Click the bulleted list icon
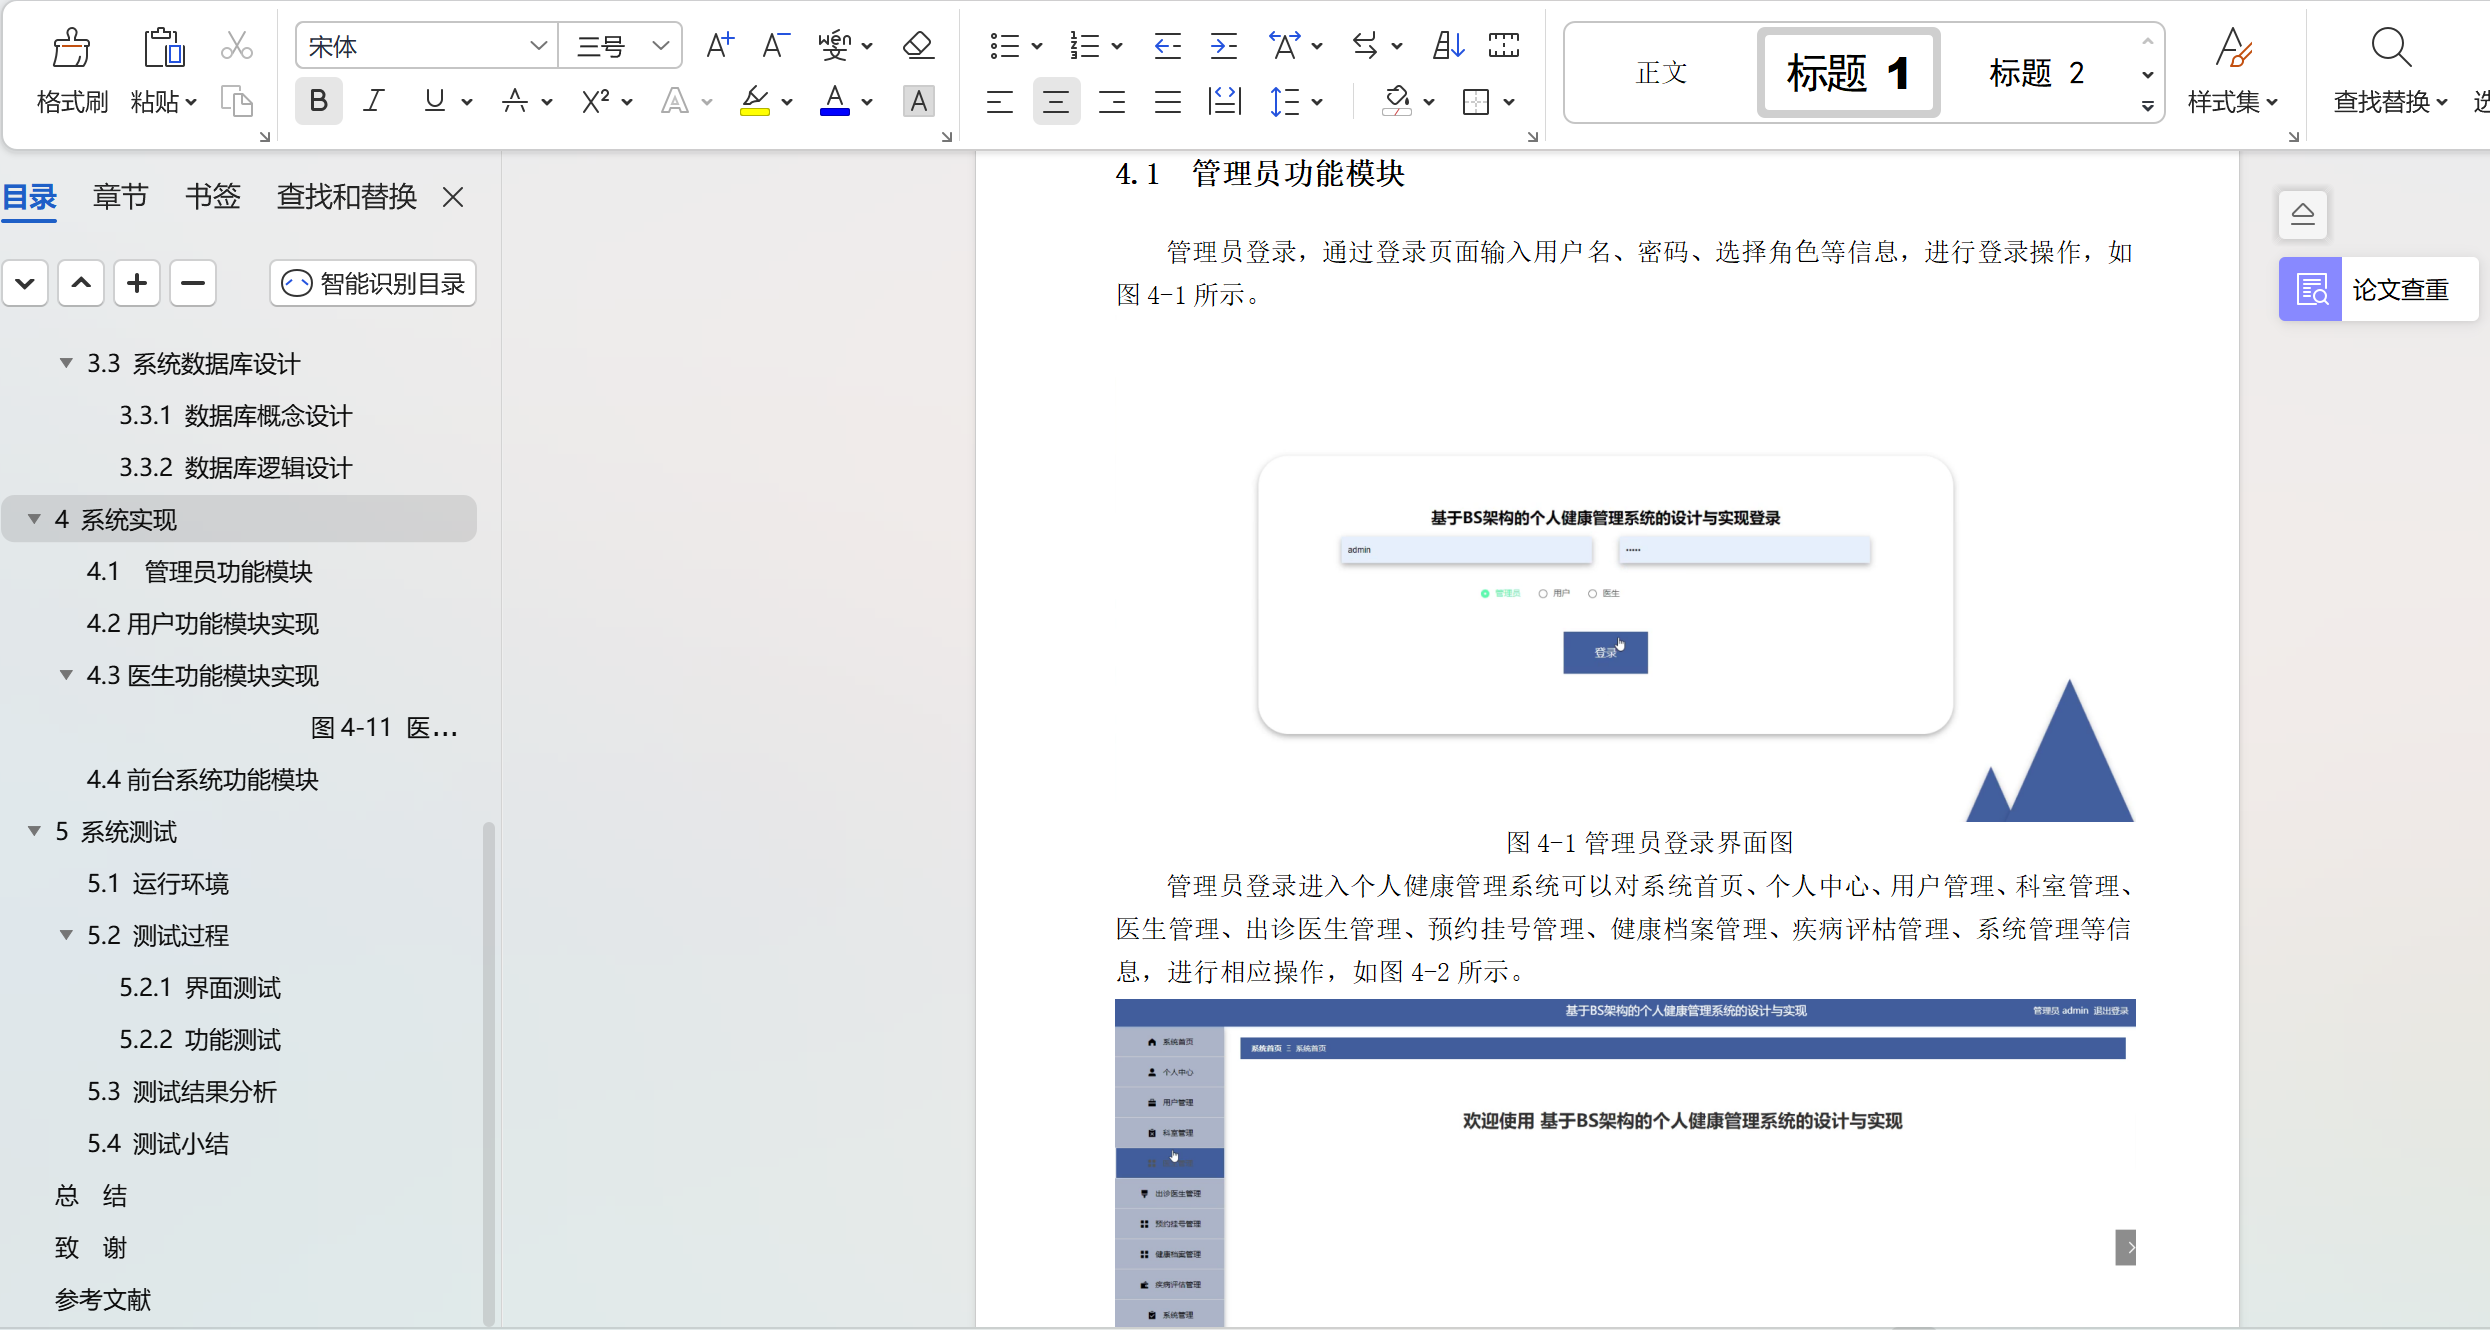 (1004, 46)
